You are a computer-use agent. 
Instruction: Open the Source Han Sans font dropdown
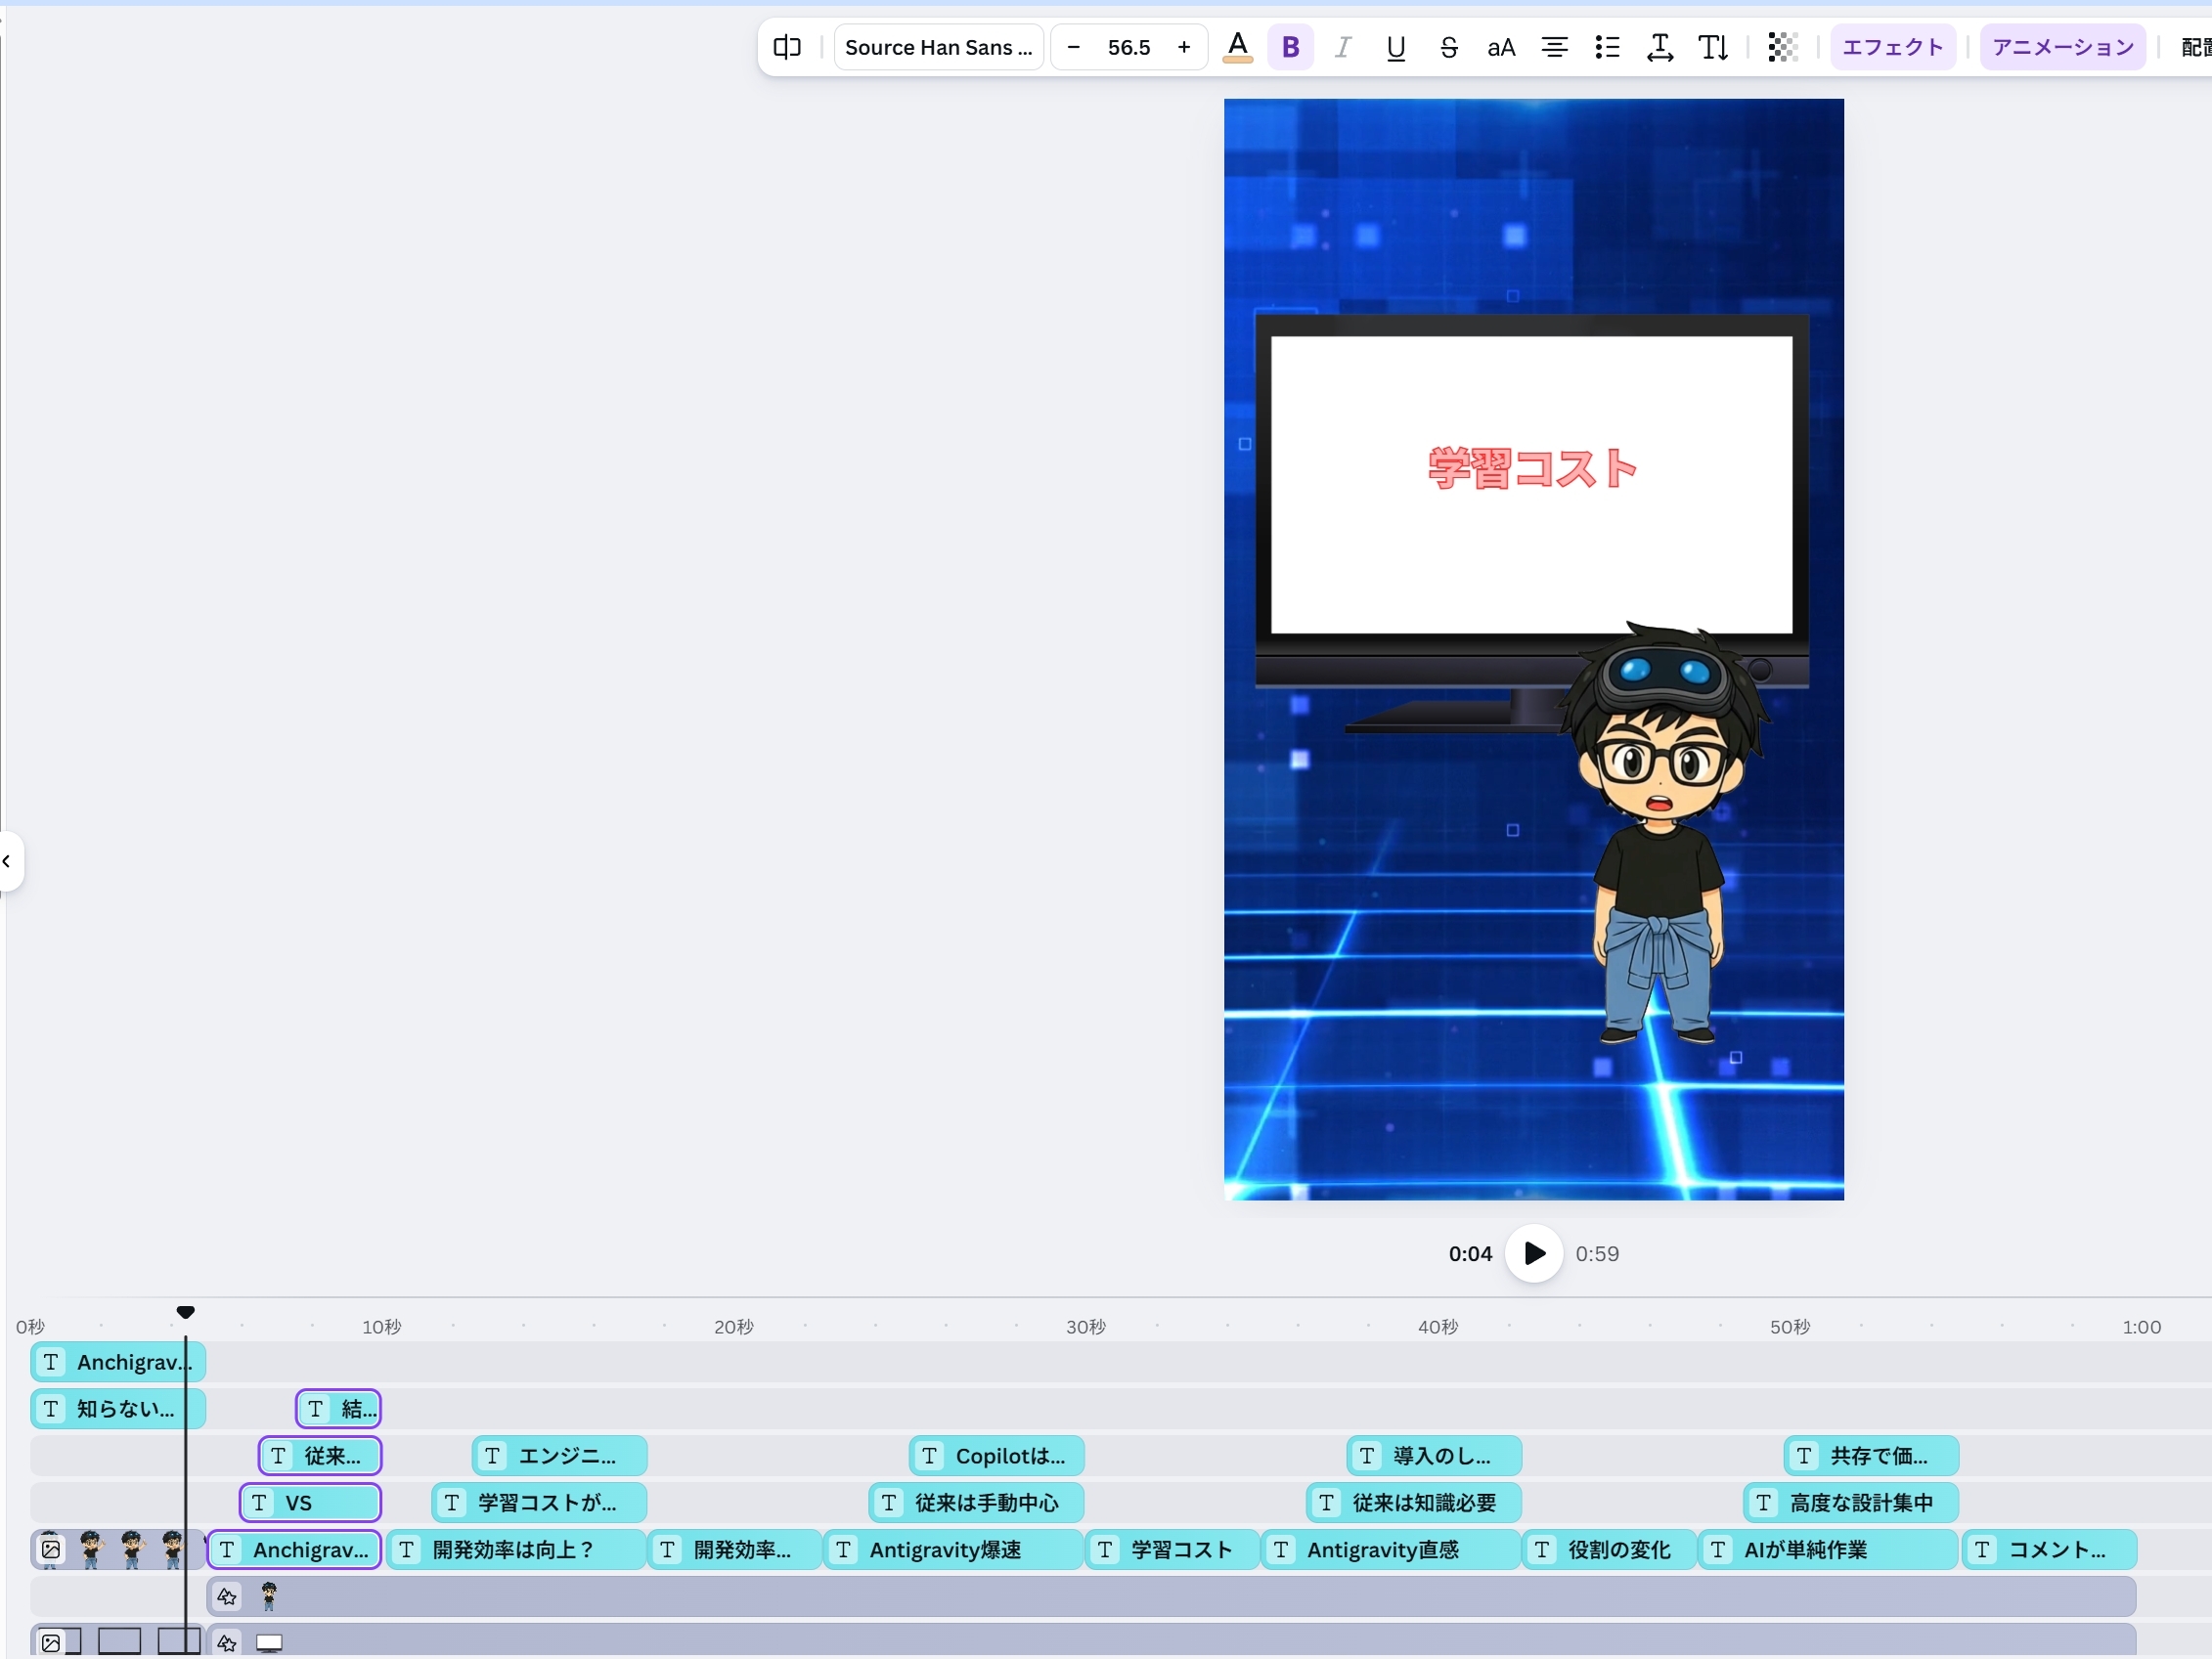938,47
